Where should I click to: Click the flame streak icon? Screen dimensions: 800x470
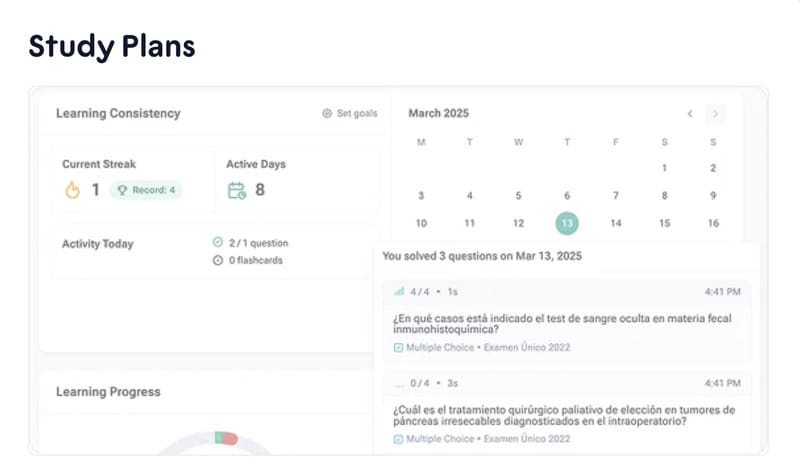click(72, 190)
